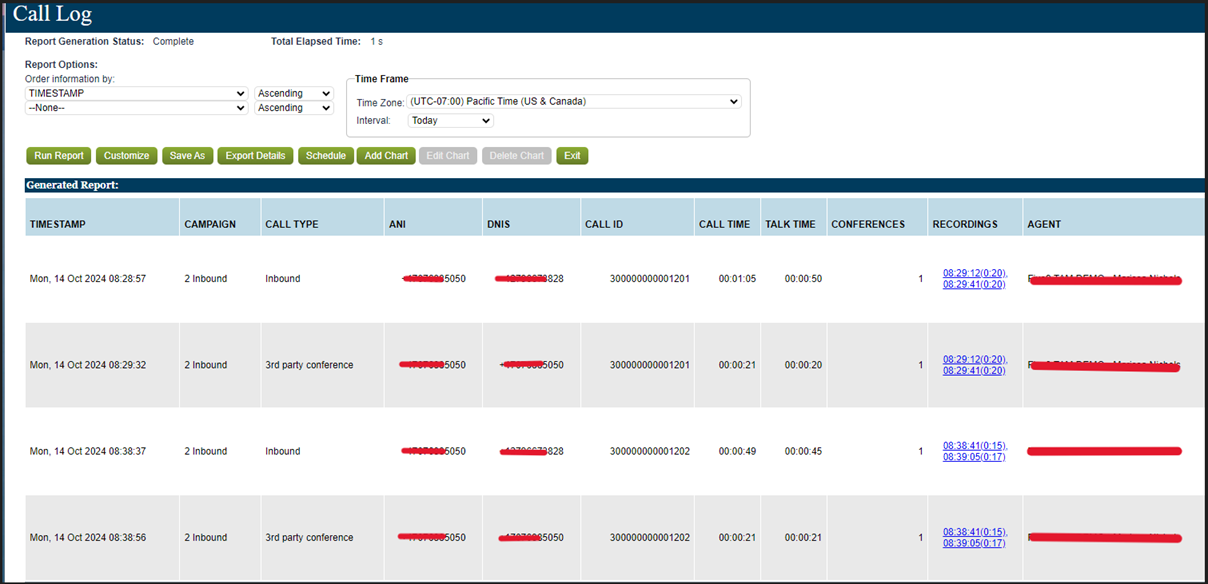The image size is (1208, 584).
Task: Open the Ascending dropdown beside TIMESTAMP
Action: [x=294, y=93]
